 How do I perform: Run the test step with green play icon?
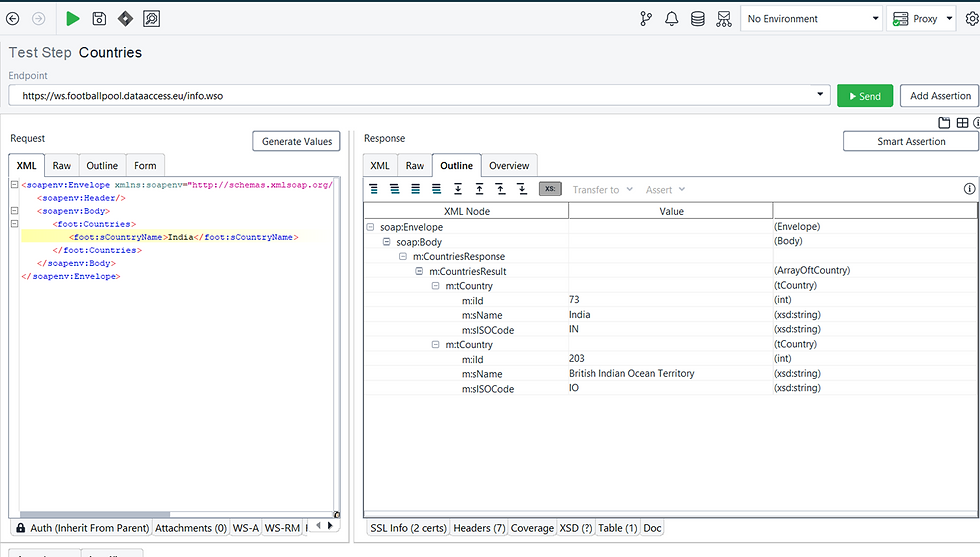pyautogui.click(x=73, y=18)
